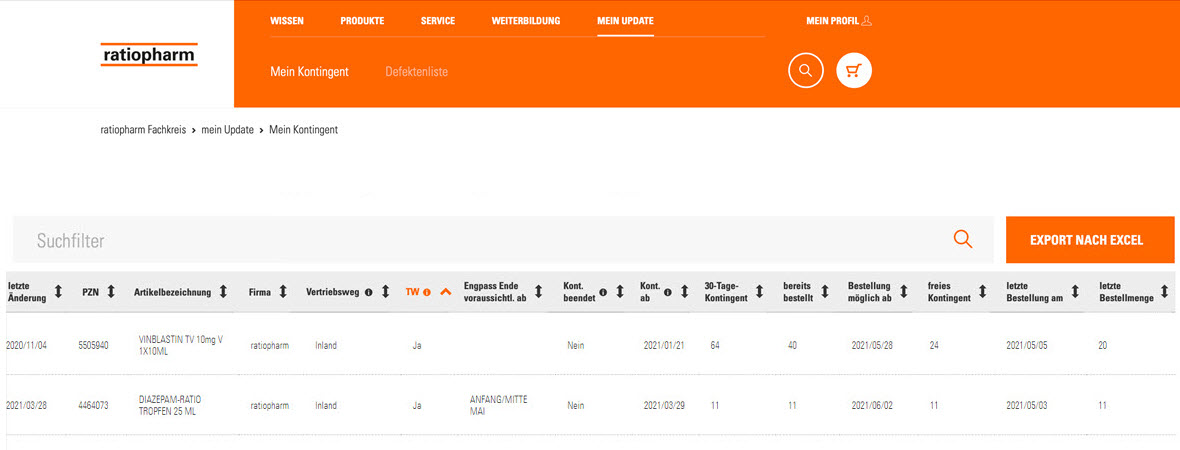1180x450 pixels.
Task: Click the Suchfilter magnifier icon
Action: pyautogui.click(x=962, y=239)
